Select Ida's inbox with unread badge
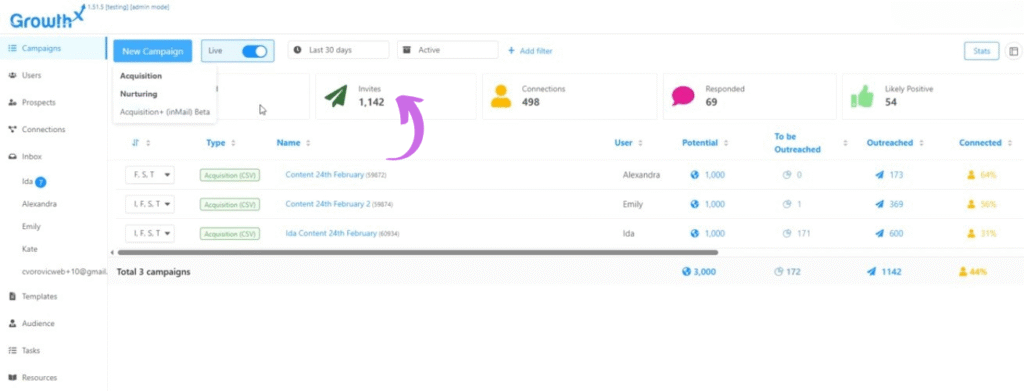This screenshot has height=391, width=1024. pos(34,181)
